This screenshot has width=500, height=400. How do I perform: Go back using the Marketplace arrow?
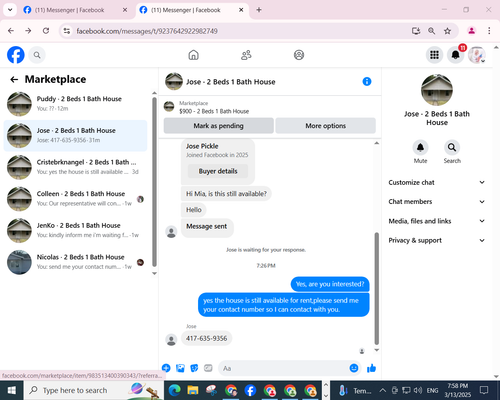[x=14, y=79]
